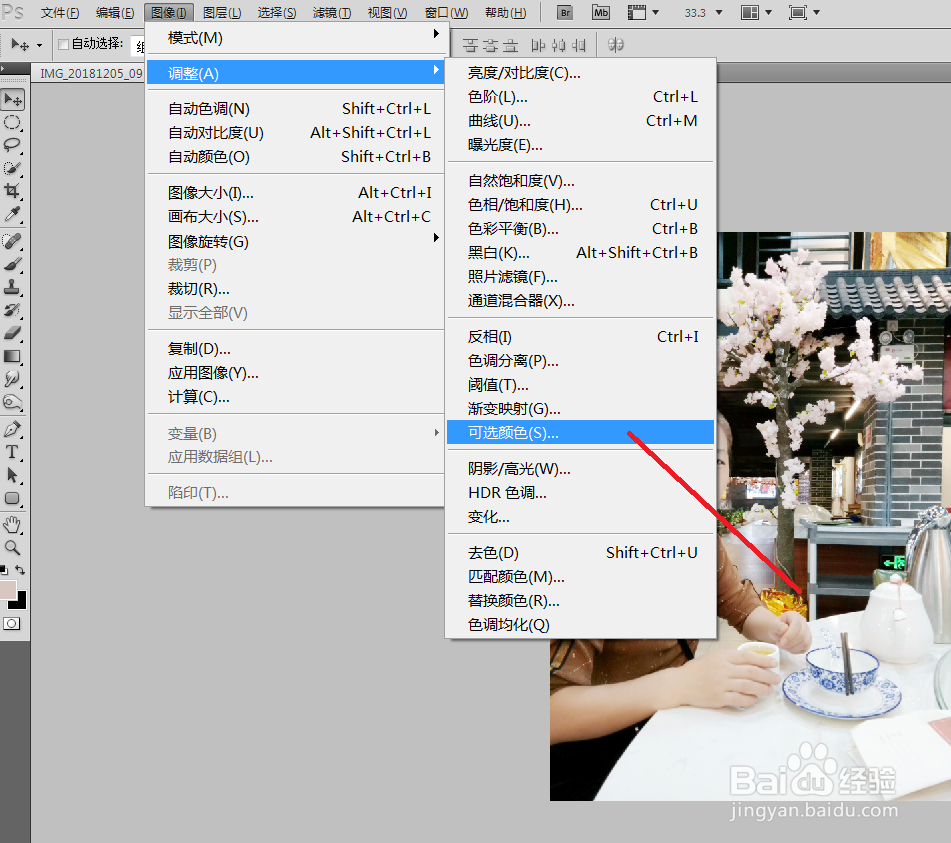Viewport: 951px width, 843px height.
Task: Launch Mini Bridge (Mb) button
Action: [x=600, y=12]
